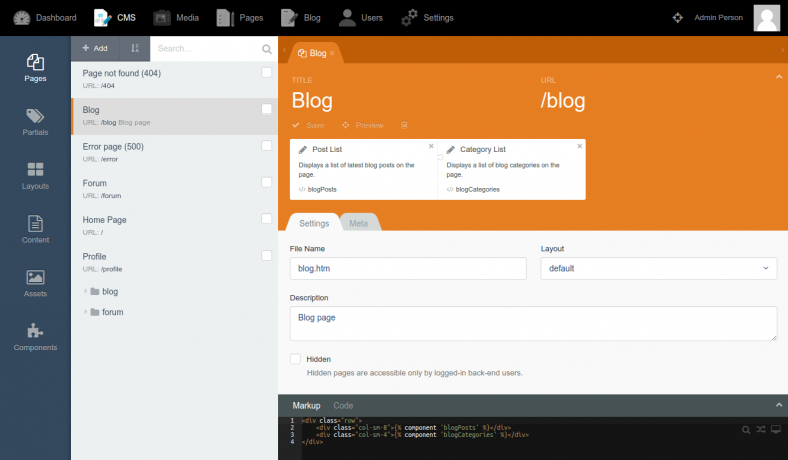This screenshot has height=460, width=788.
Task: Check the Forum page checkbox
Action: click(266, 182)
